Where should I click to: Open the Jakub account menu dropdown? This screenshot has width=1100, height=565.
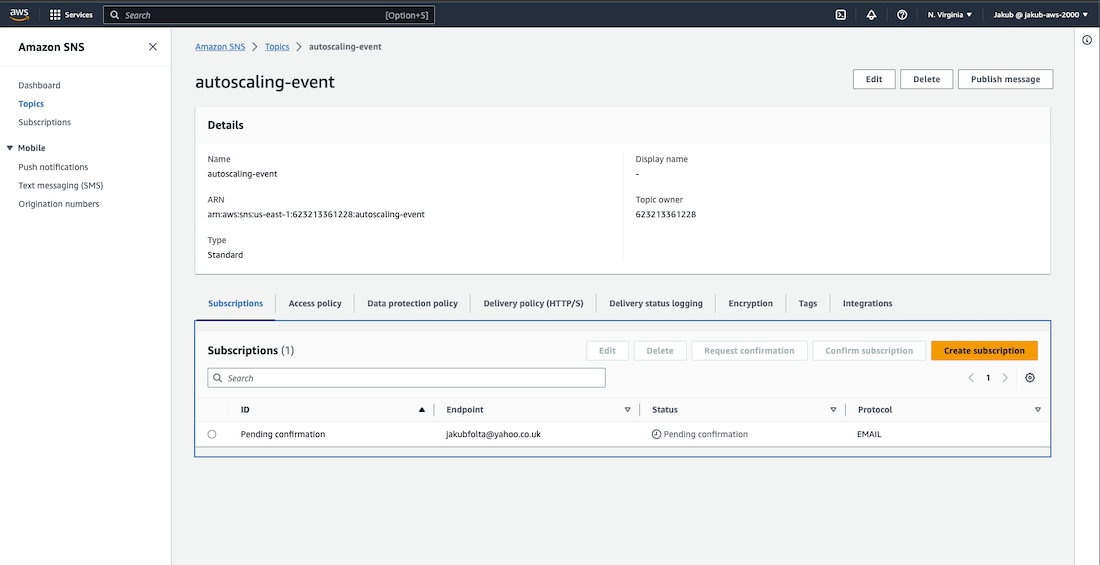pos(1040,15)
